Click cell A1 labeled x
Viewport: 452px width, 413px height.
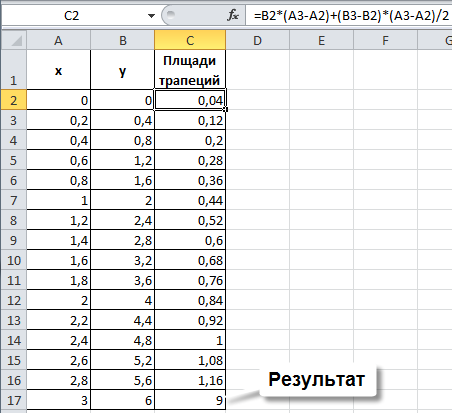click(58, 70)
